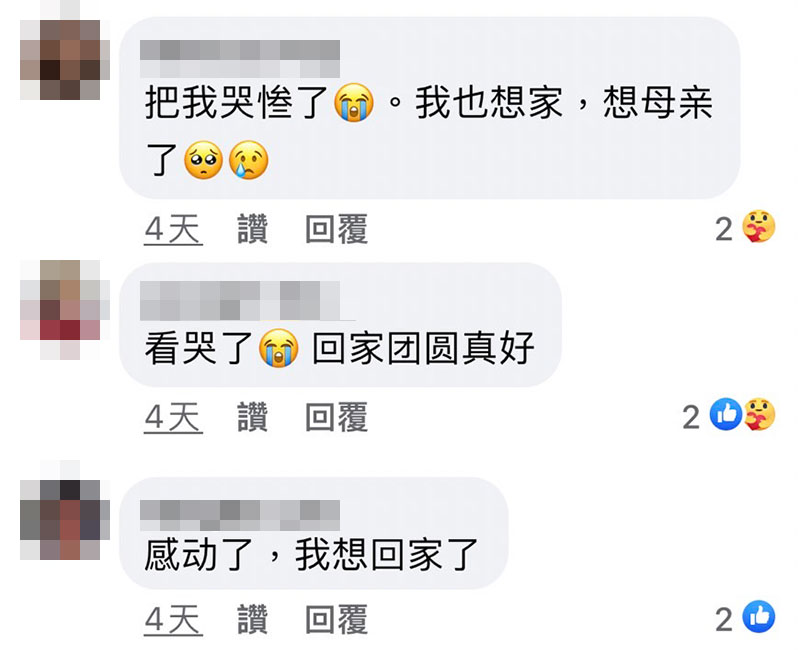This screenshot has width=800, height=650.
Task: Like the comment 感动了，我想回家了
Action: 253,619
